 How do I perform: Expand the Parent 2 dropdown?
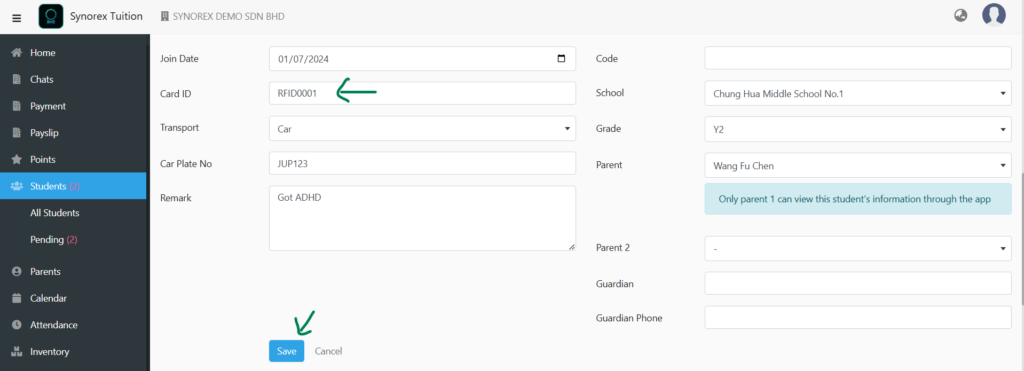point(857,248)
